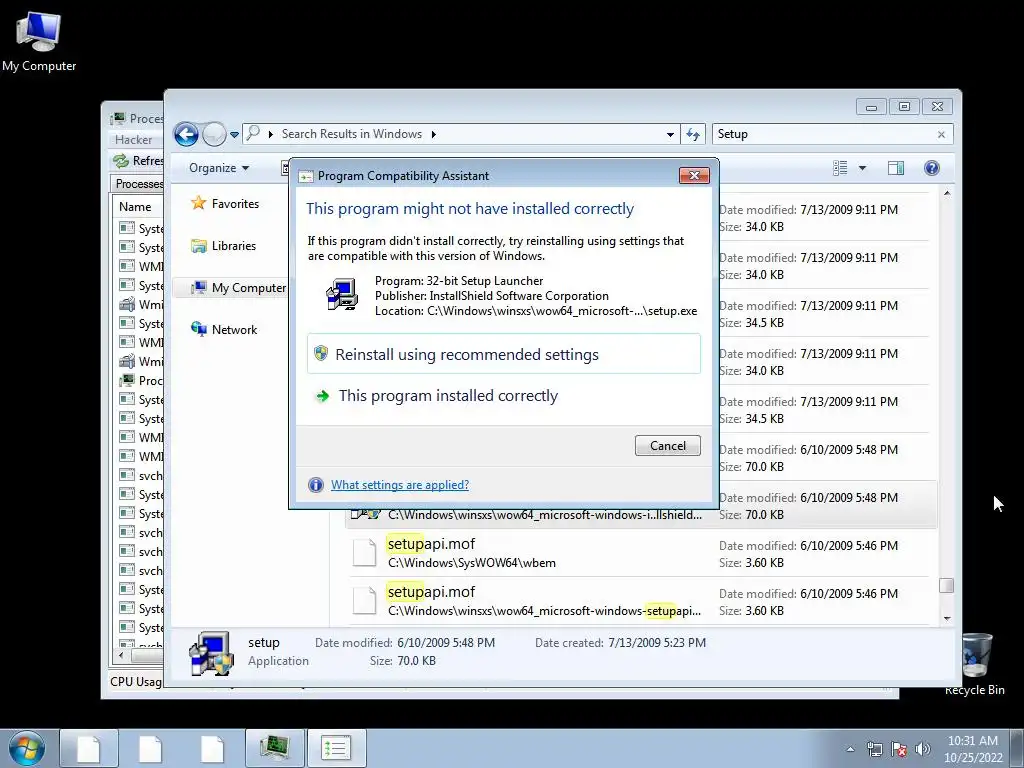Open the Organize menu
Image resolution: width=1024 pixels, height=768 pixels.
click(x=219, y=168)
